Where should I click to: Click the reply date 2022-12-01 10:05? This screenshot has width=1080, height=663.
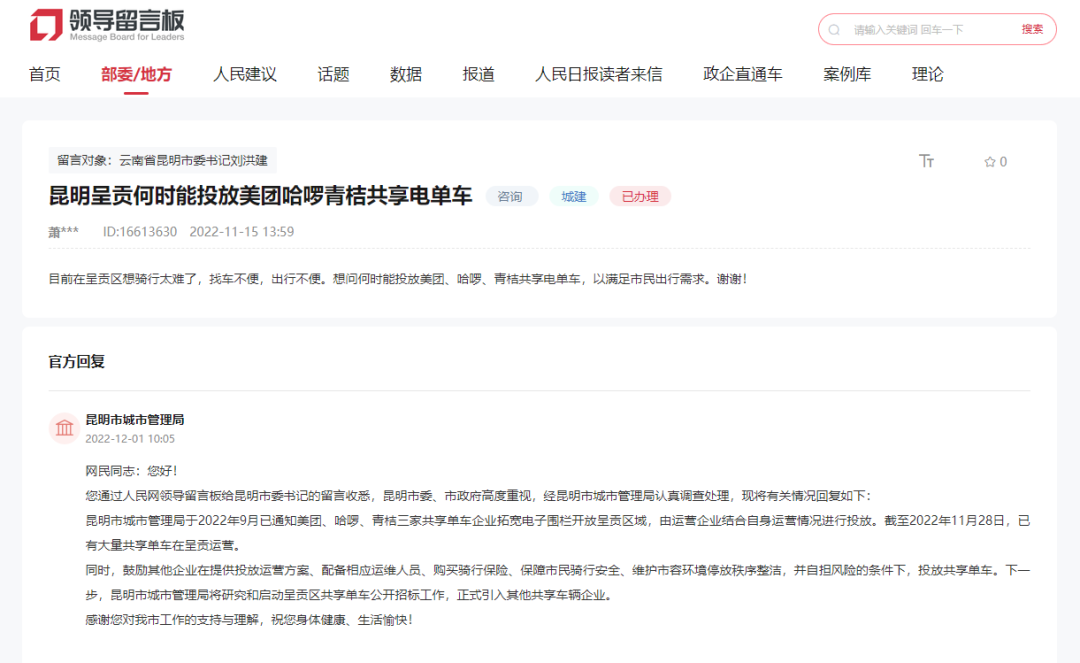coord(130,439)
